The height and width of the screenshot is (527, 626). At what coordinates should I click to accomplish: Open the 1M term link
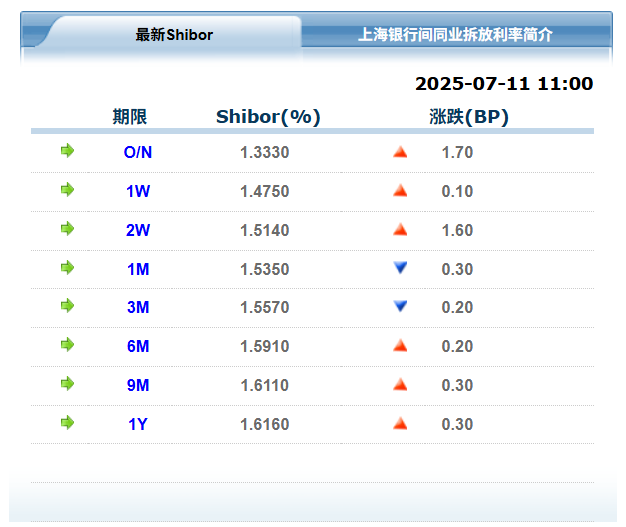point(138,269)
